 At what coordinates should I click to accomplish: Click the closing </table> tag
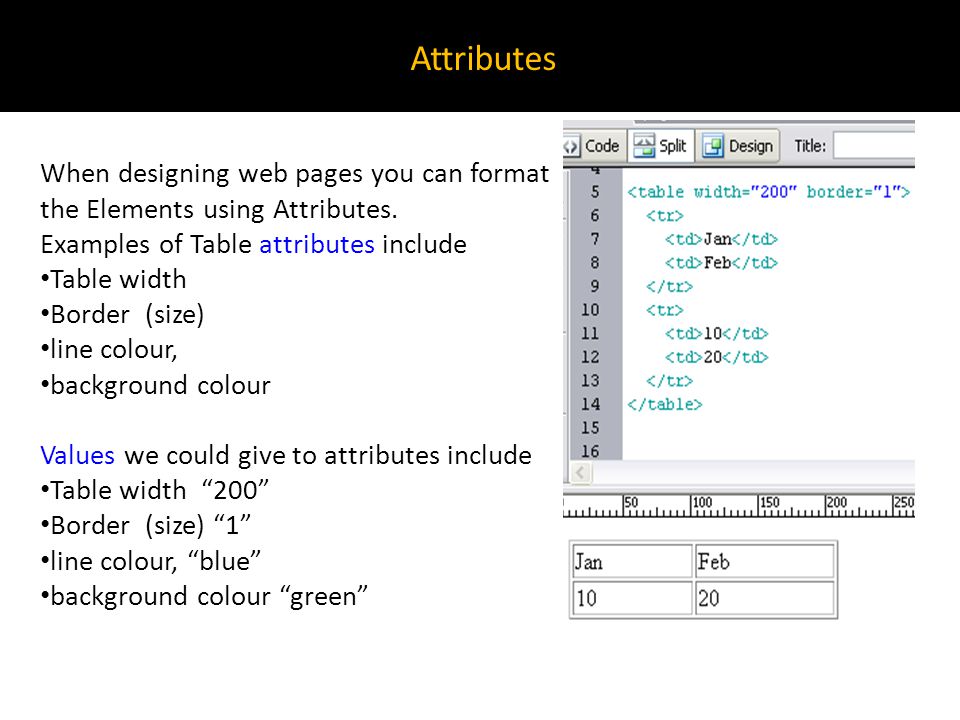tap(665, 404)
